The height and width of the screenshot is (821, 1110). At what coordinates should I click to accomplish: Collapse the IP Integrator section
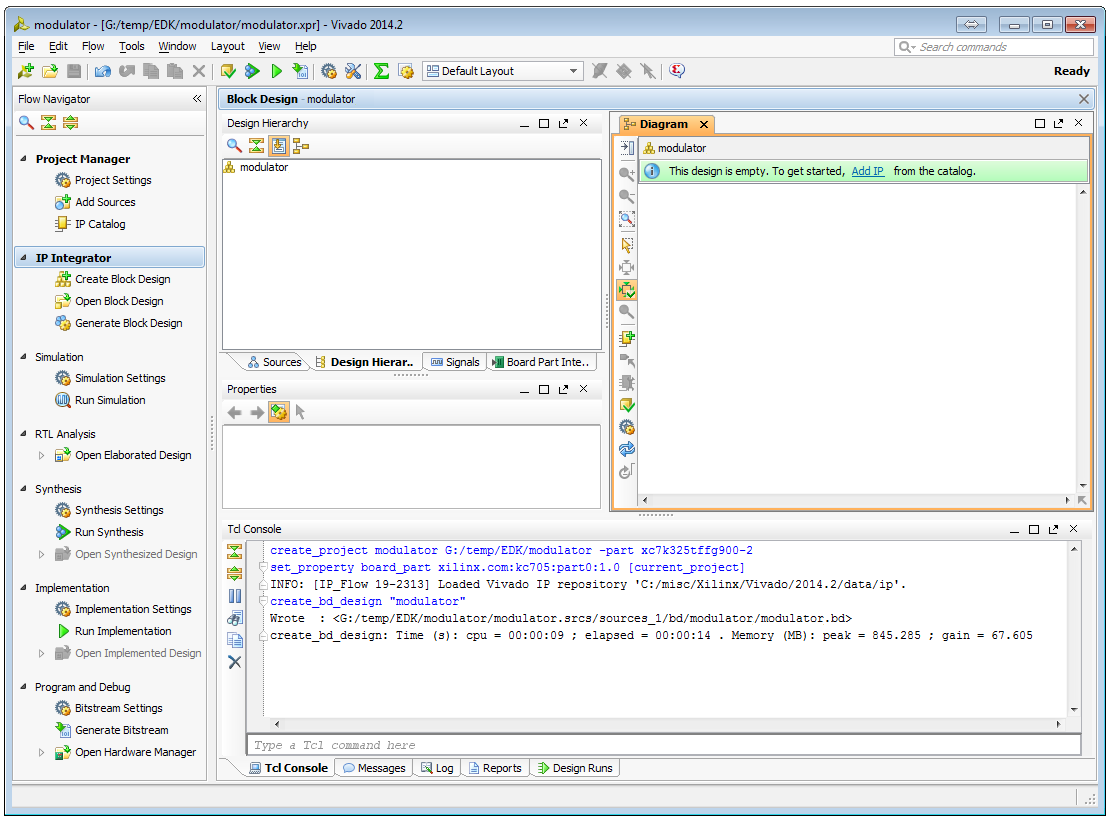[x=23, y=258]
